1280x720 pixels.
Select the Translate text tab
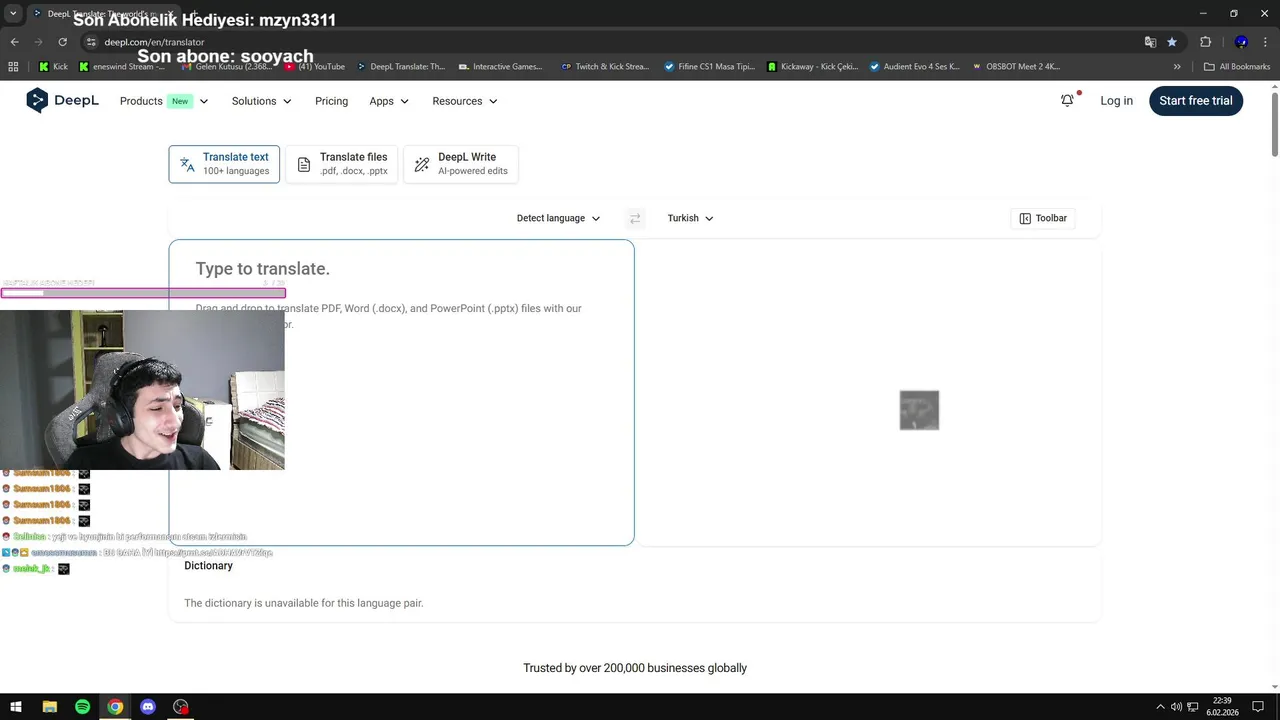click(224, 164)
